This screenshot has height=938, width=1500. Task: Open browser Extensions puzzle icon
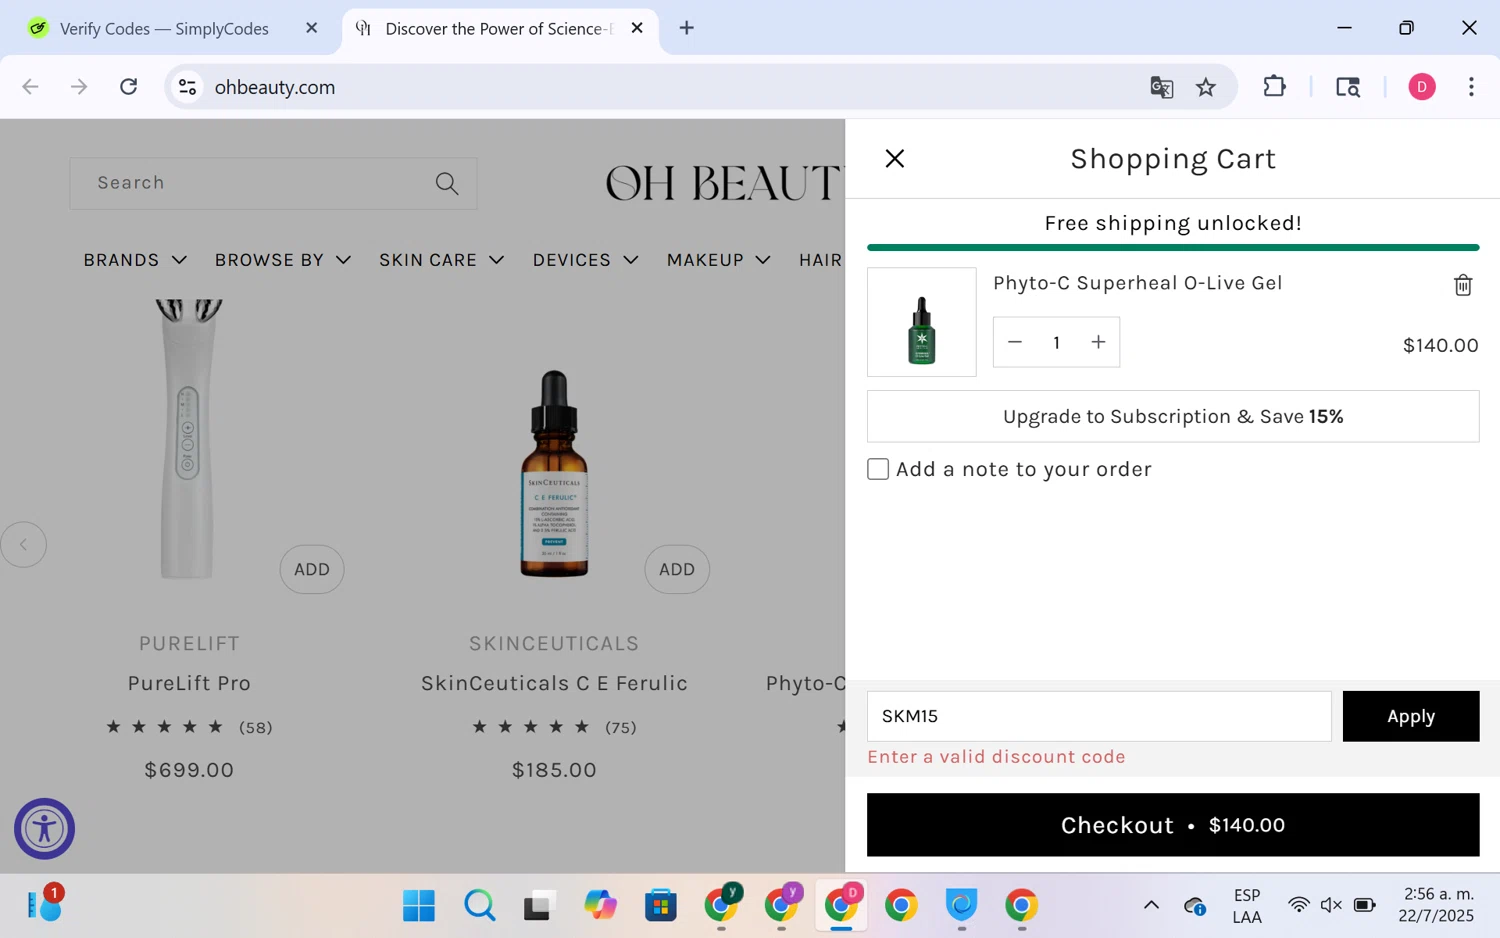coord(1274,87)
